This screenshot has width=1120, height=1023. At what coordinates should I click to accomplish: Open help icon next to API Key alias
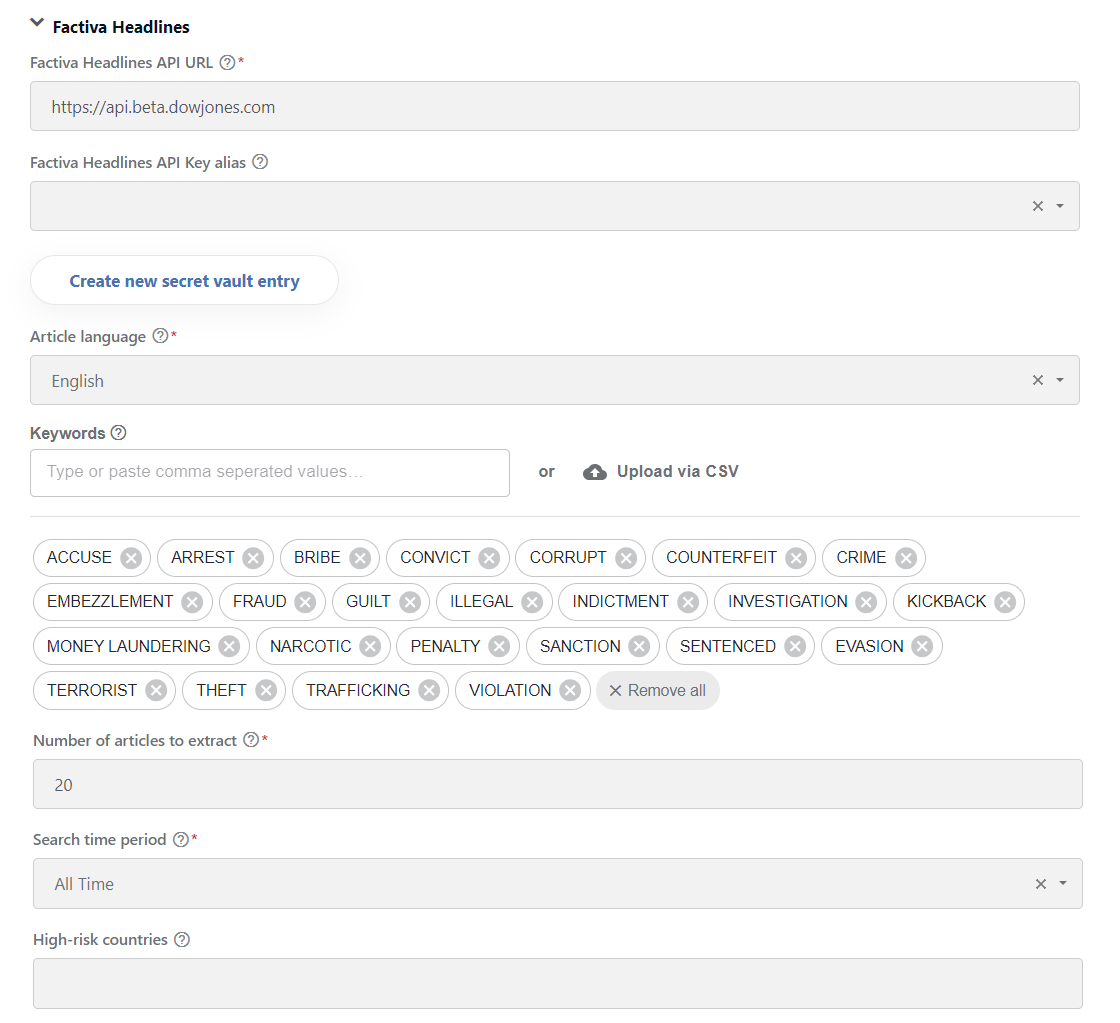coord(260,162)
